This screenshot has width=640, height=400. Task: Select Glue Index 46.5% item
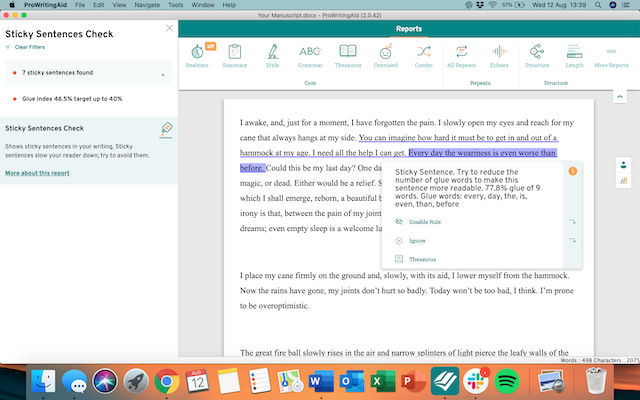coord(72,99)
